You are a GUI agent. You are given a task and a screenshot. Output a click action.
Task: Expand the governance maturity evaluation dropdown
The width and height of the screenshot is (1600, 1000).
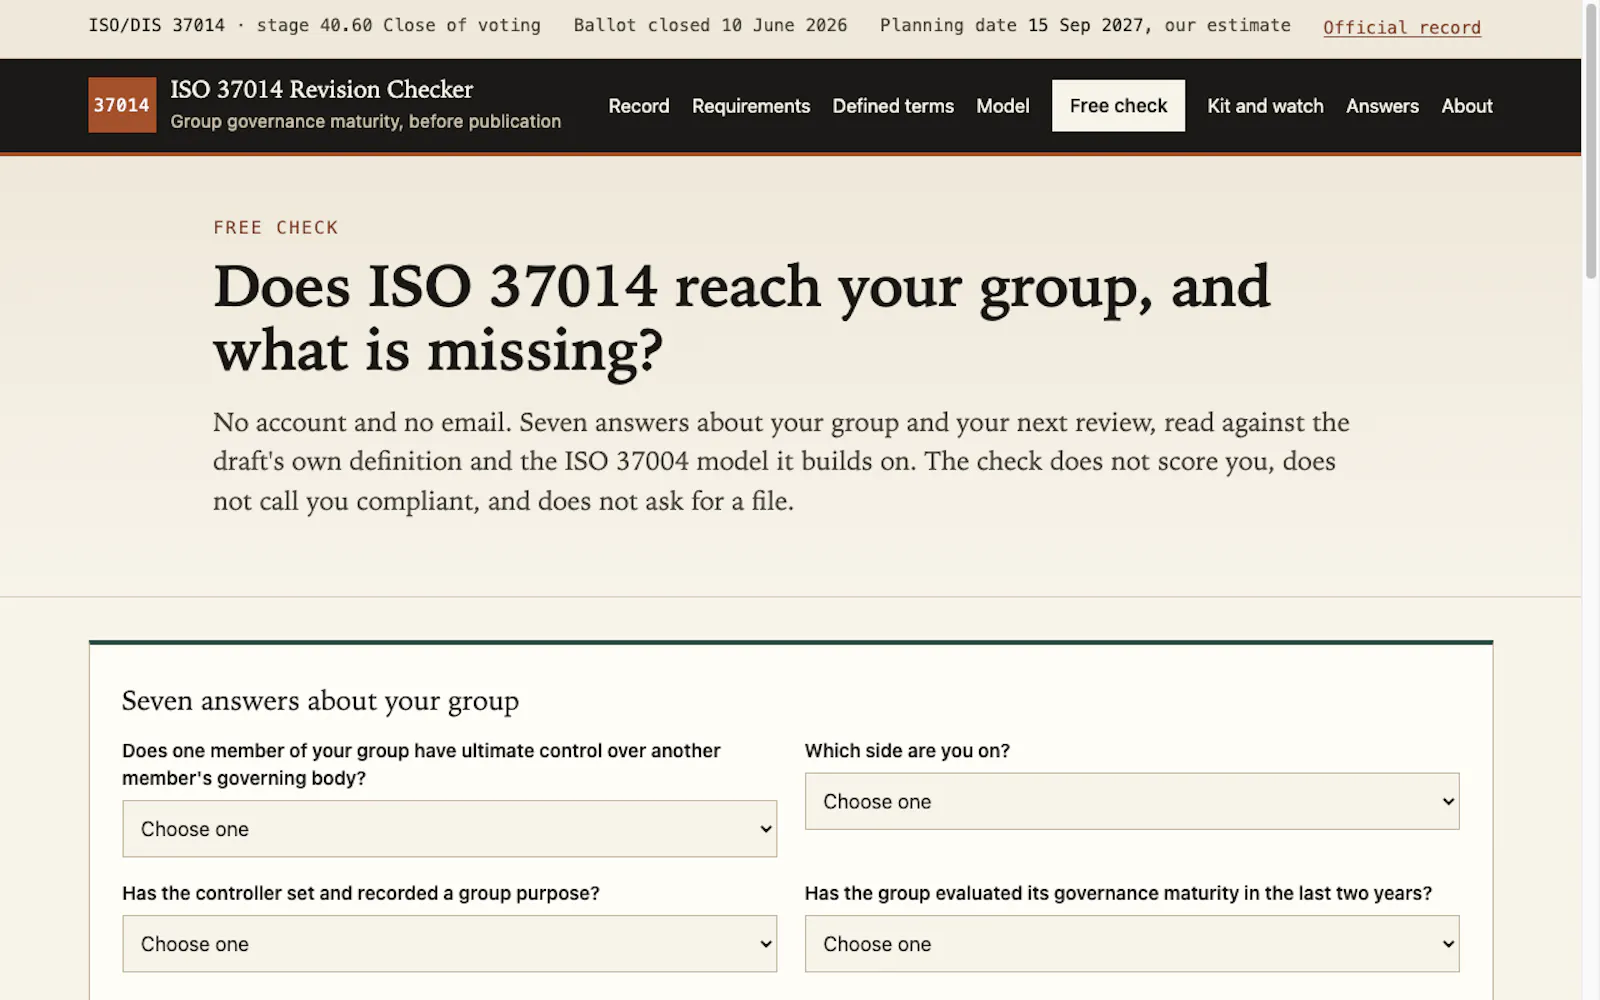click(1132, 943)
